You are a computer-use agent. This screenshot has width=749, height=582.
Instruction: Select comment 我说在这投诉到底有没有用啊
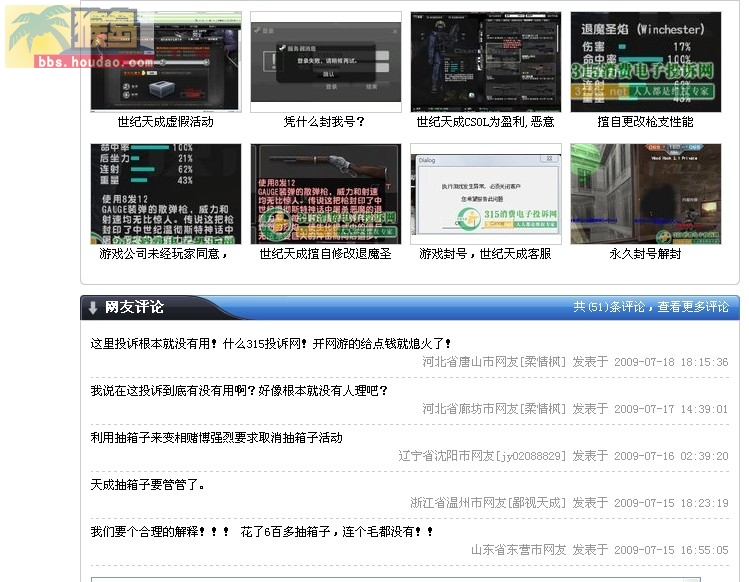(239, 391)
